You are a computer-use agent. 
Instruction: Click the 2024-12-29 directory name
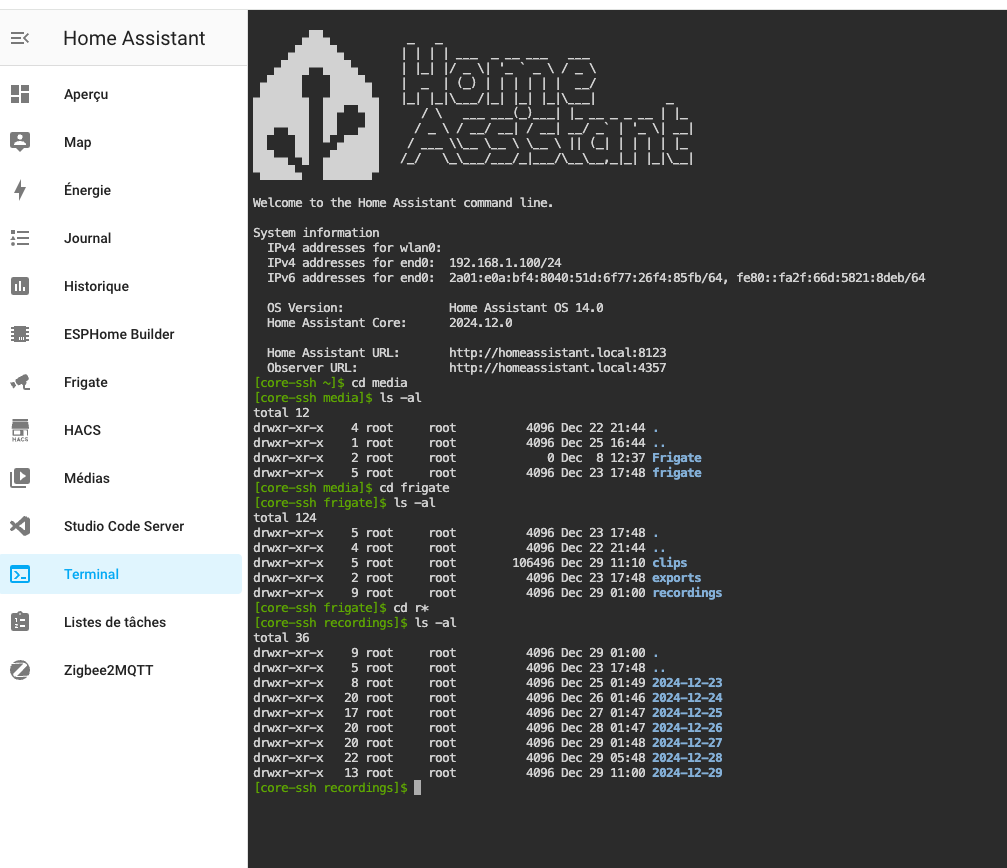click(687, 773)
